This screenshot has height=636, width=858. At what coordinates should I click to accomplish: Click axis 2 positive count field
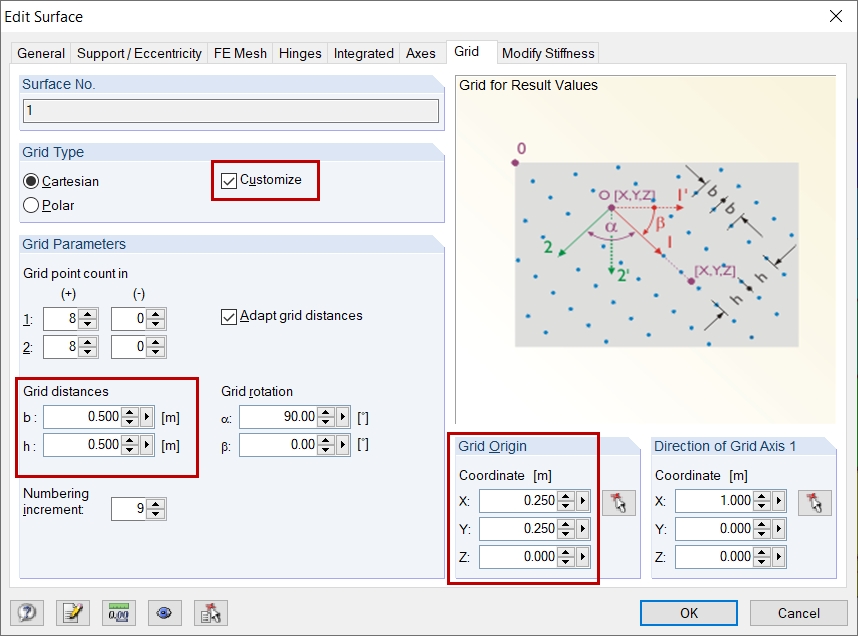(x=61, y=346)
